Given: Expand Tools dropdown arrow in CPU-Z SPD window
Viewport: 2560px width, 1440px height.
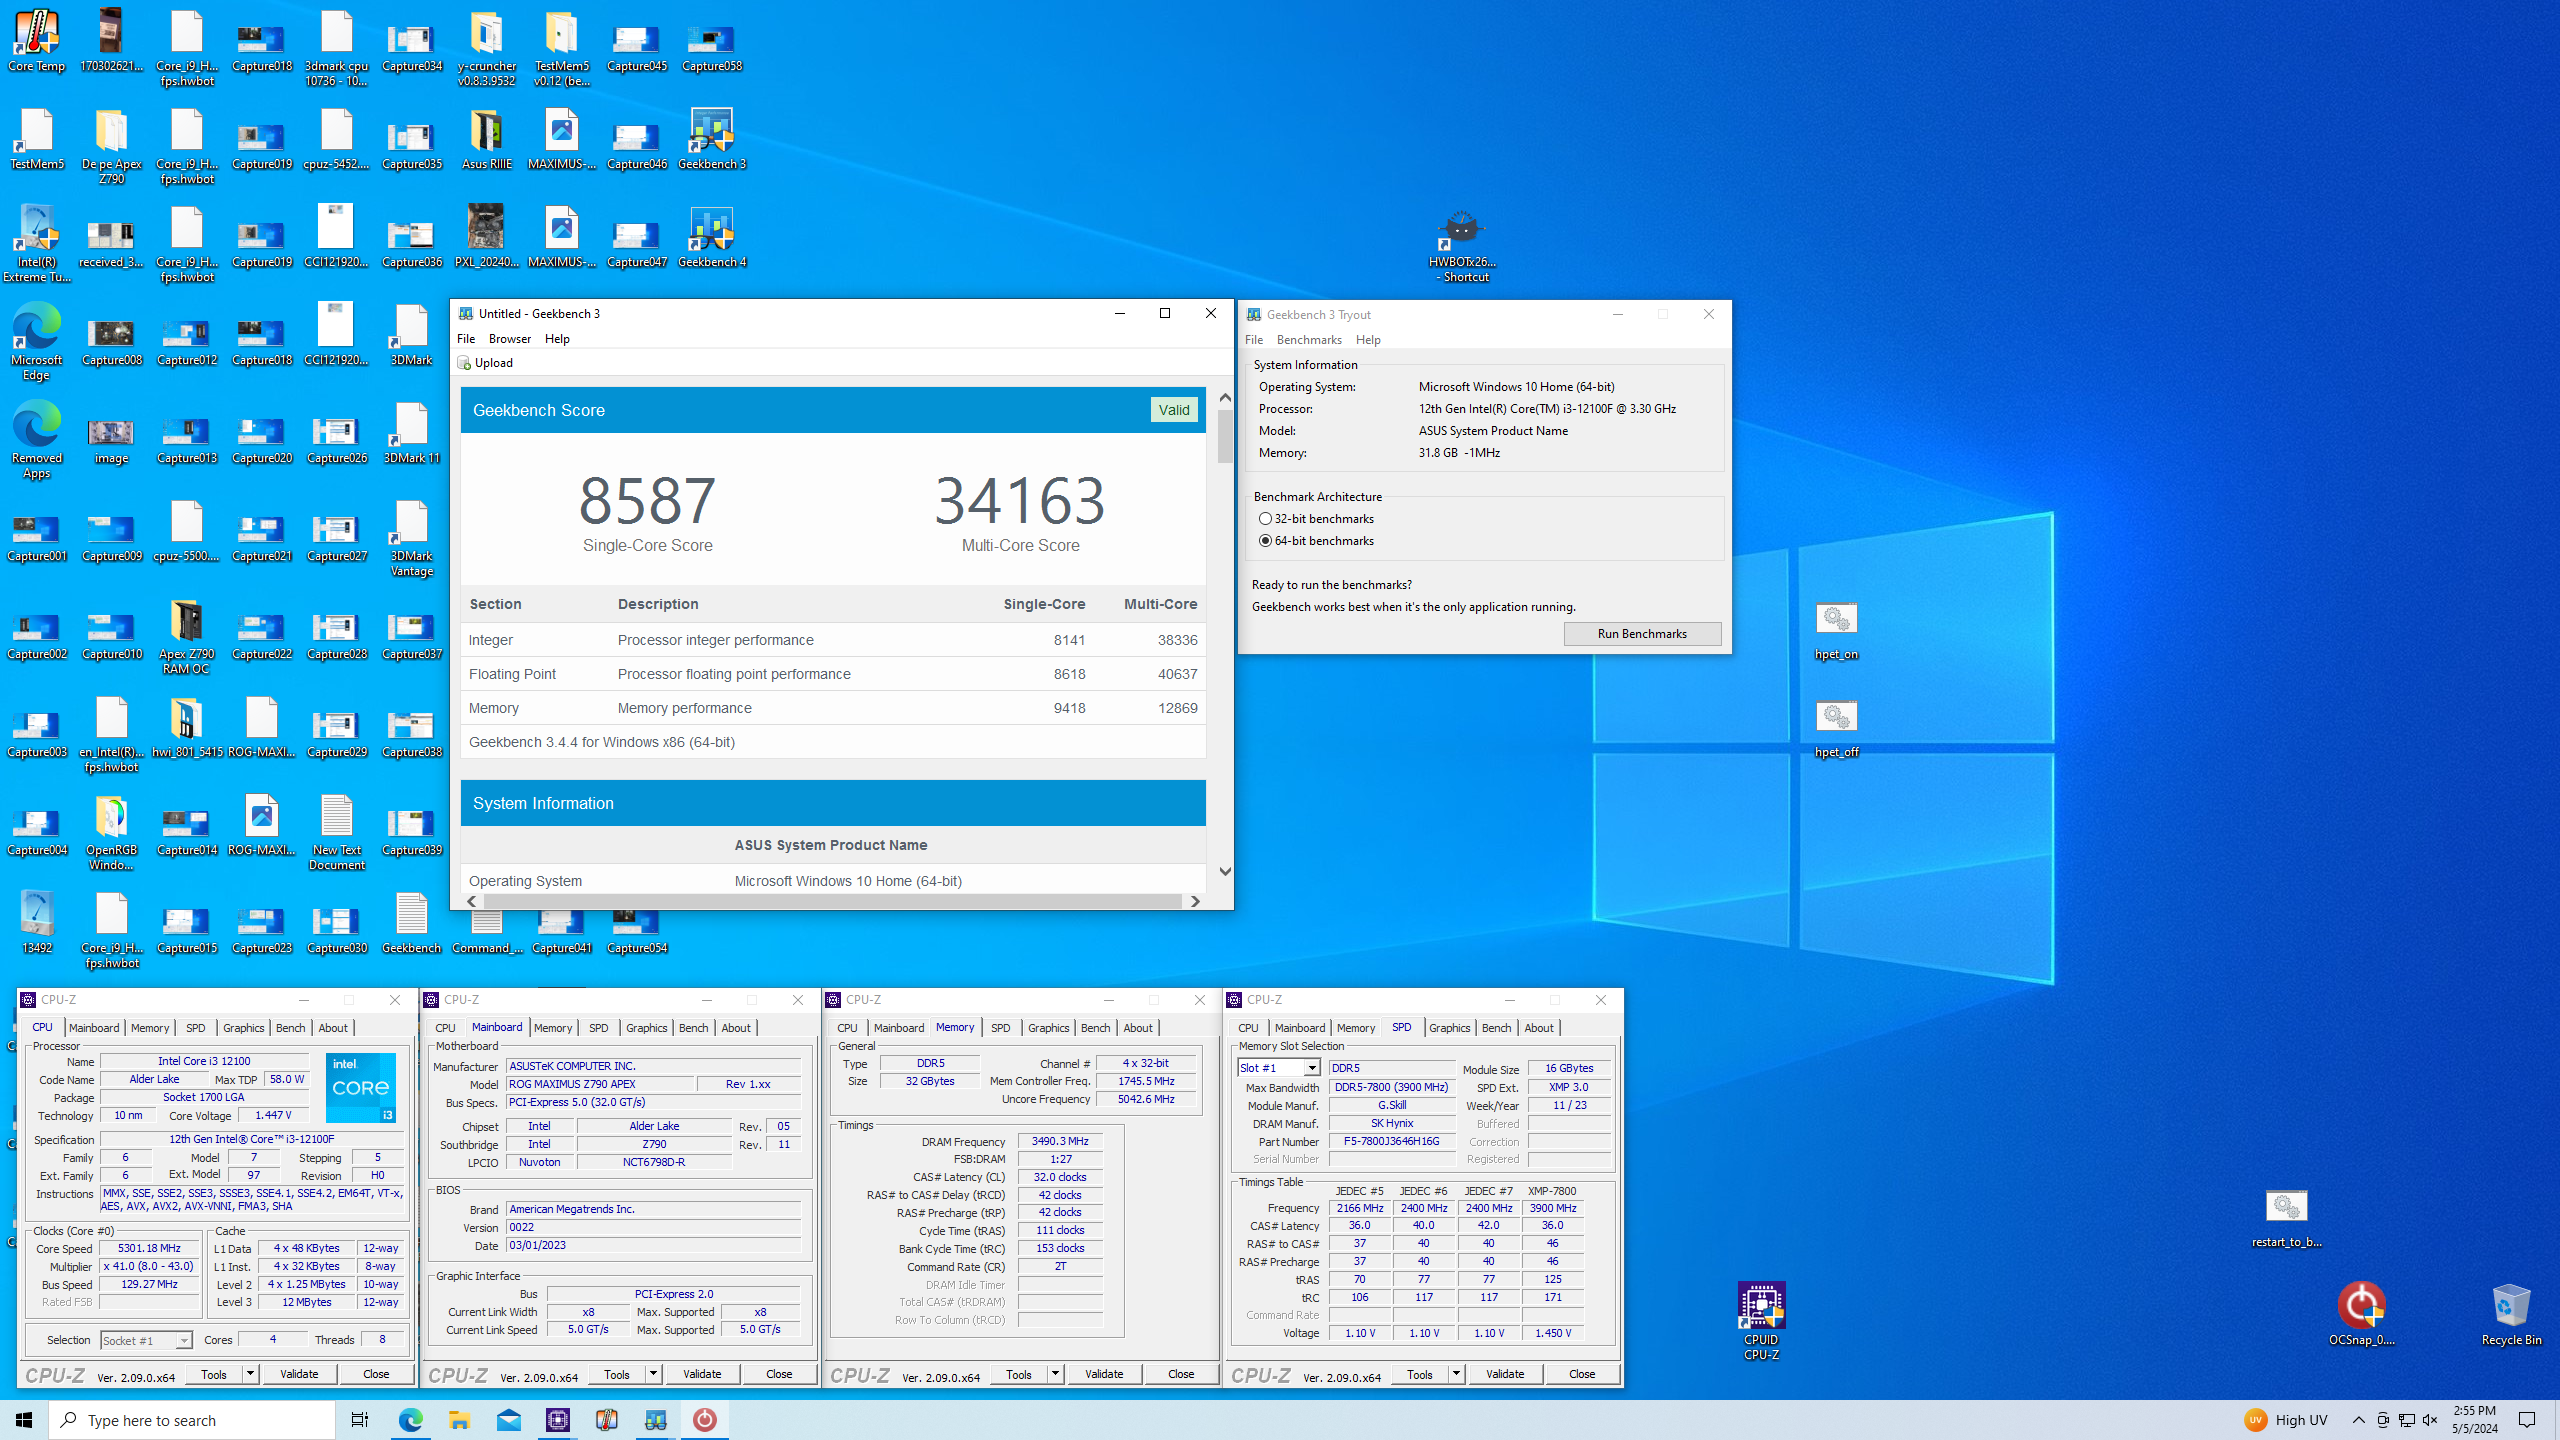Looking at the screenshot, I should [x=1456, y=1374].
